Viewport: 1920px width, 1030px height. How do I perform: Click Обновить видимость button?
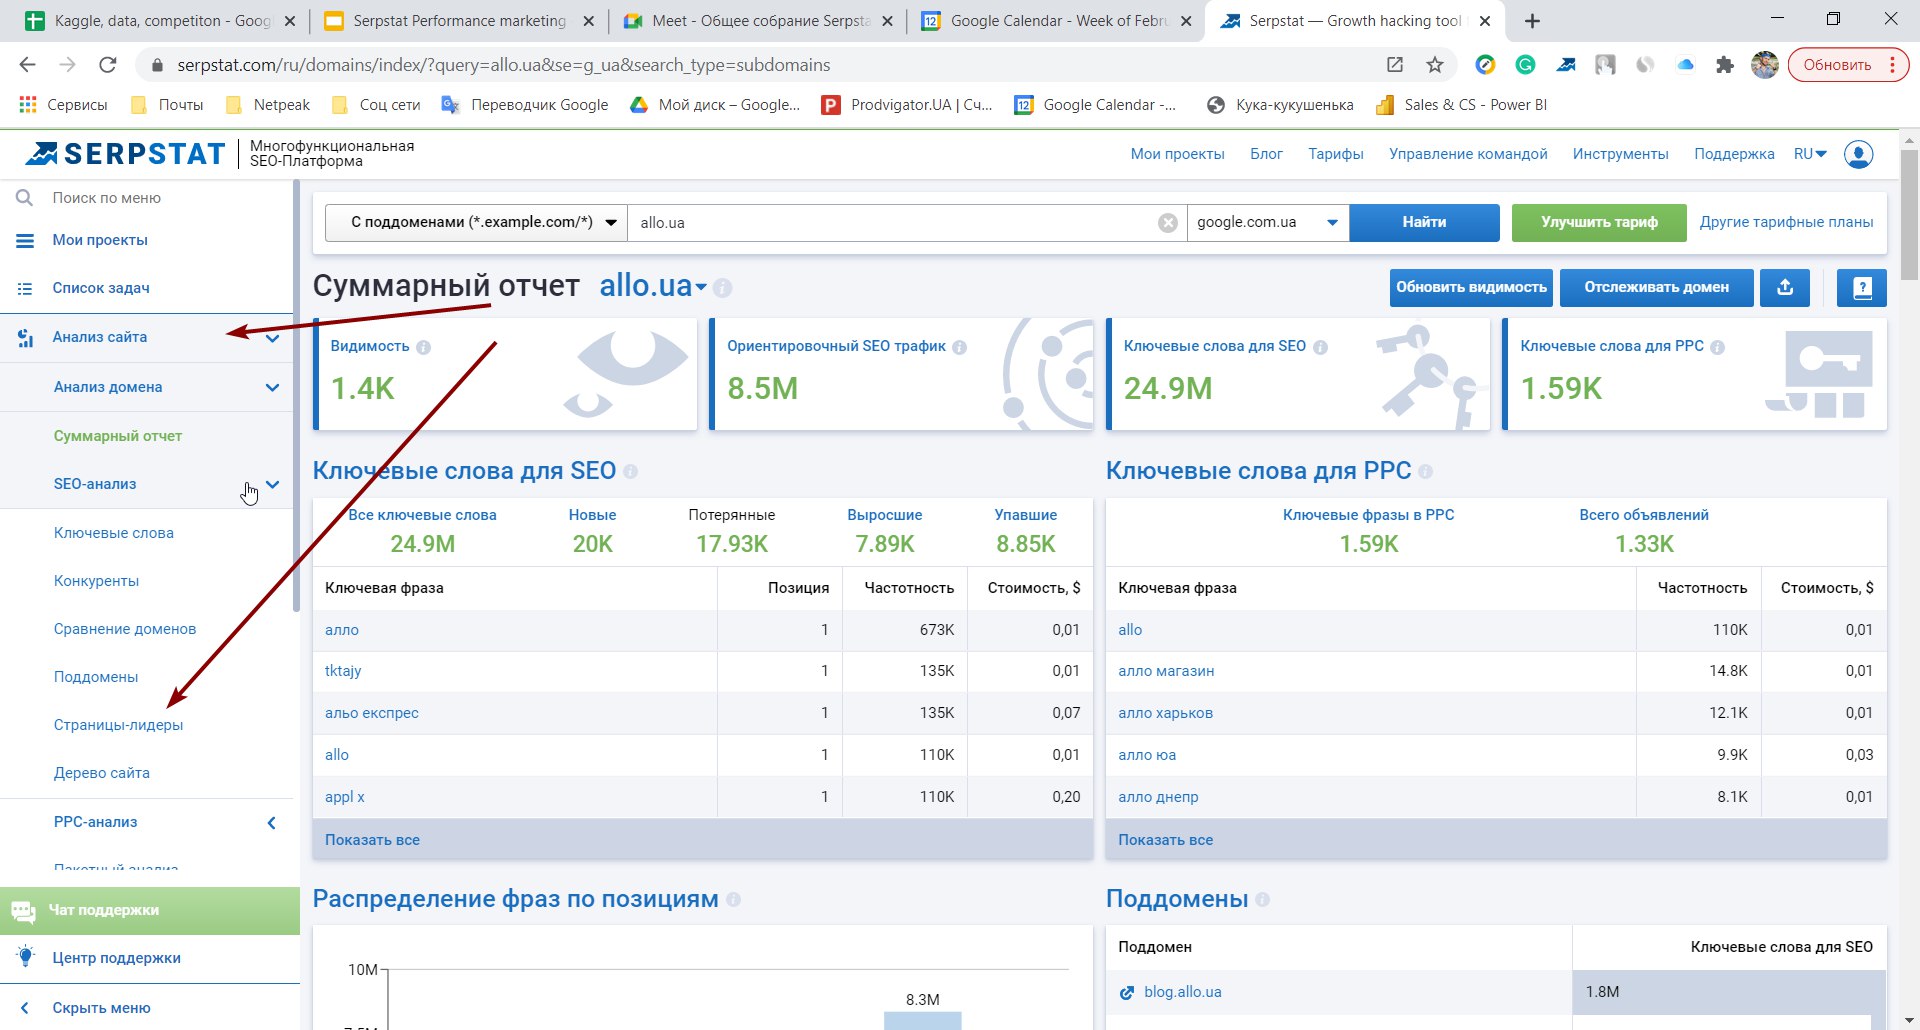pyautogui.click(x=1471, y=287)
